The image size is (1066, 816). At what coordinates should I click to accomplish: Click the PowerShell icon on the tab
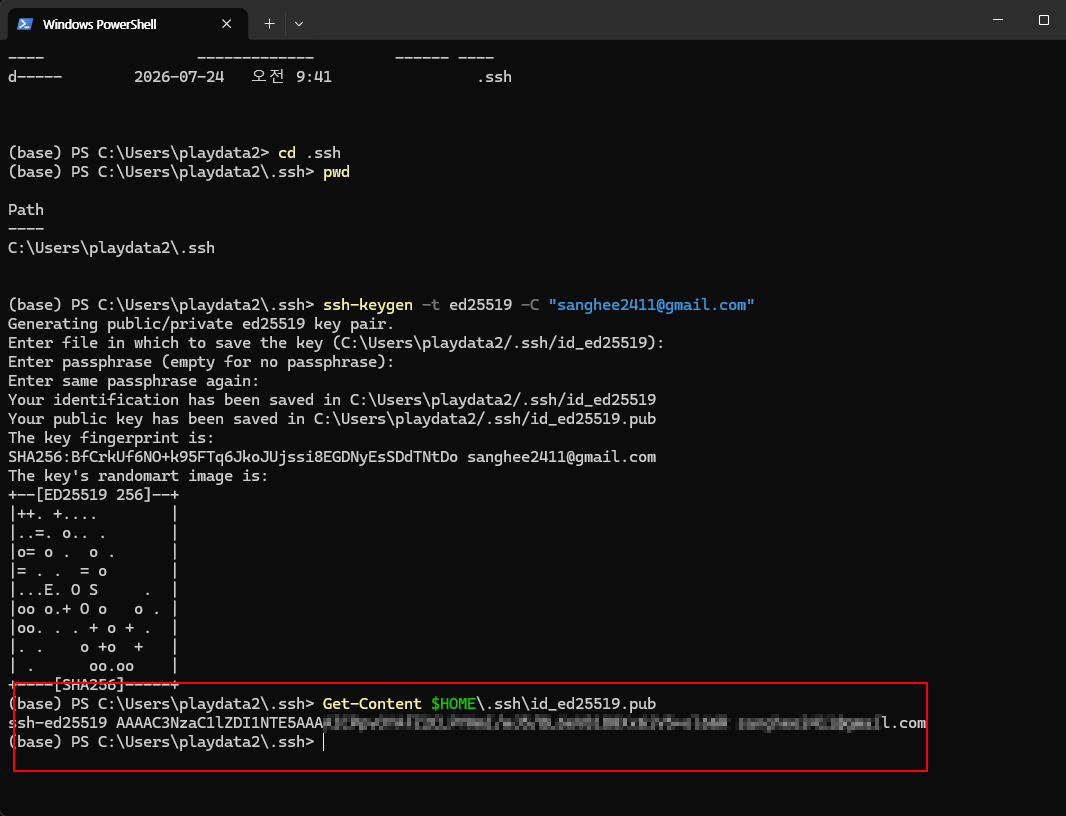coord(25,24)
